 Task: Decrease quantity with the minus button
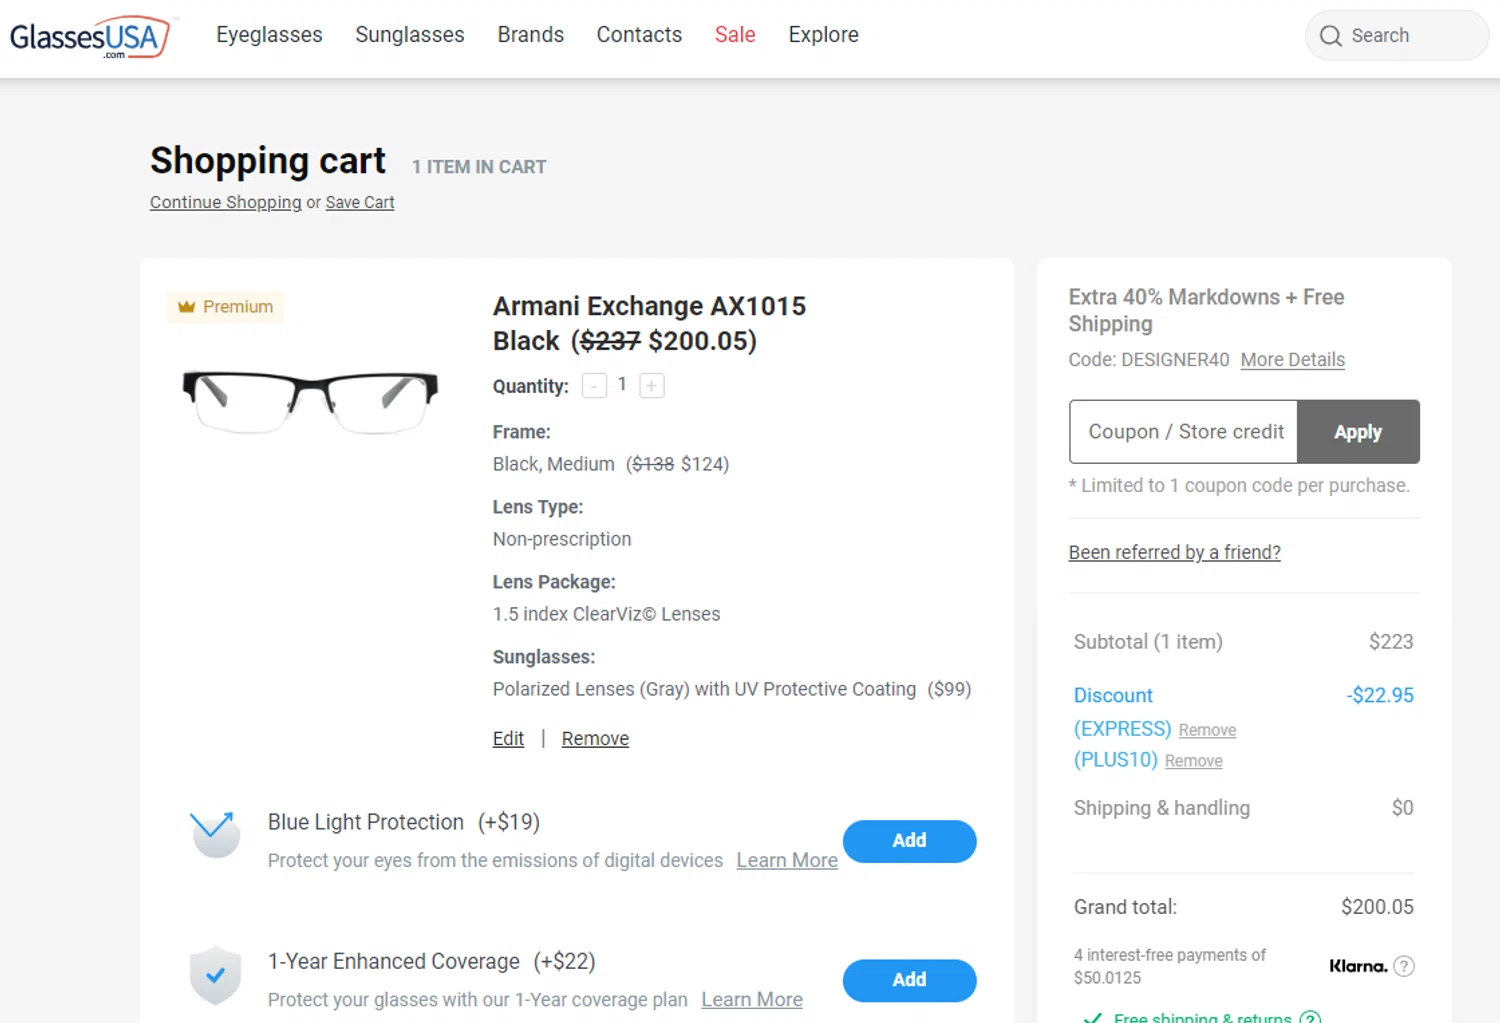594,385
